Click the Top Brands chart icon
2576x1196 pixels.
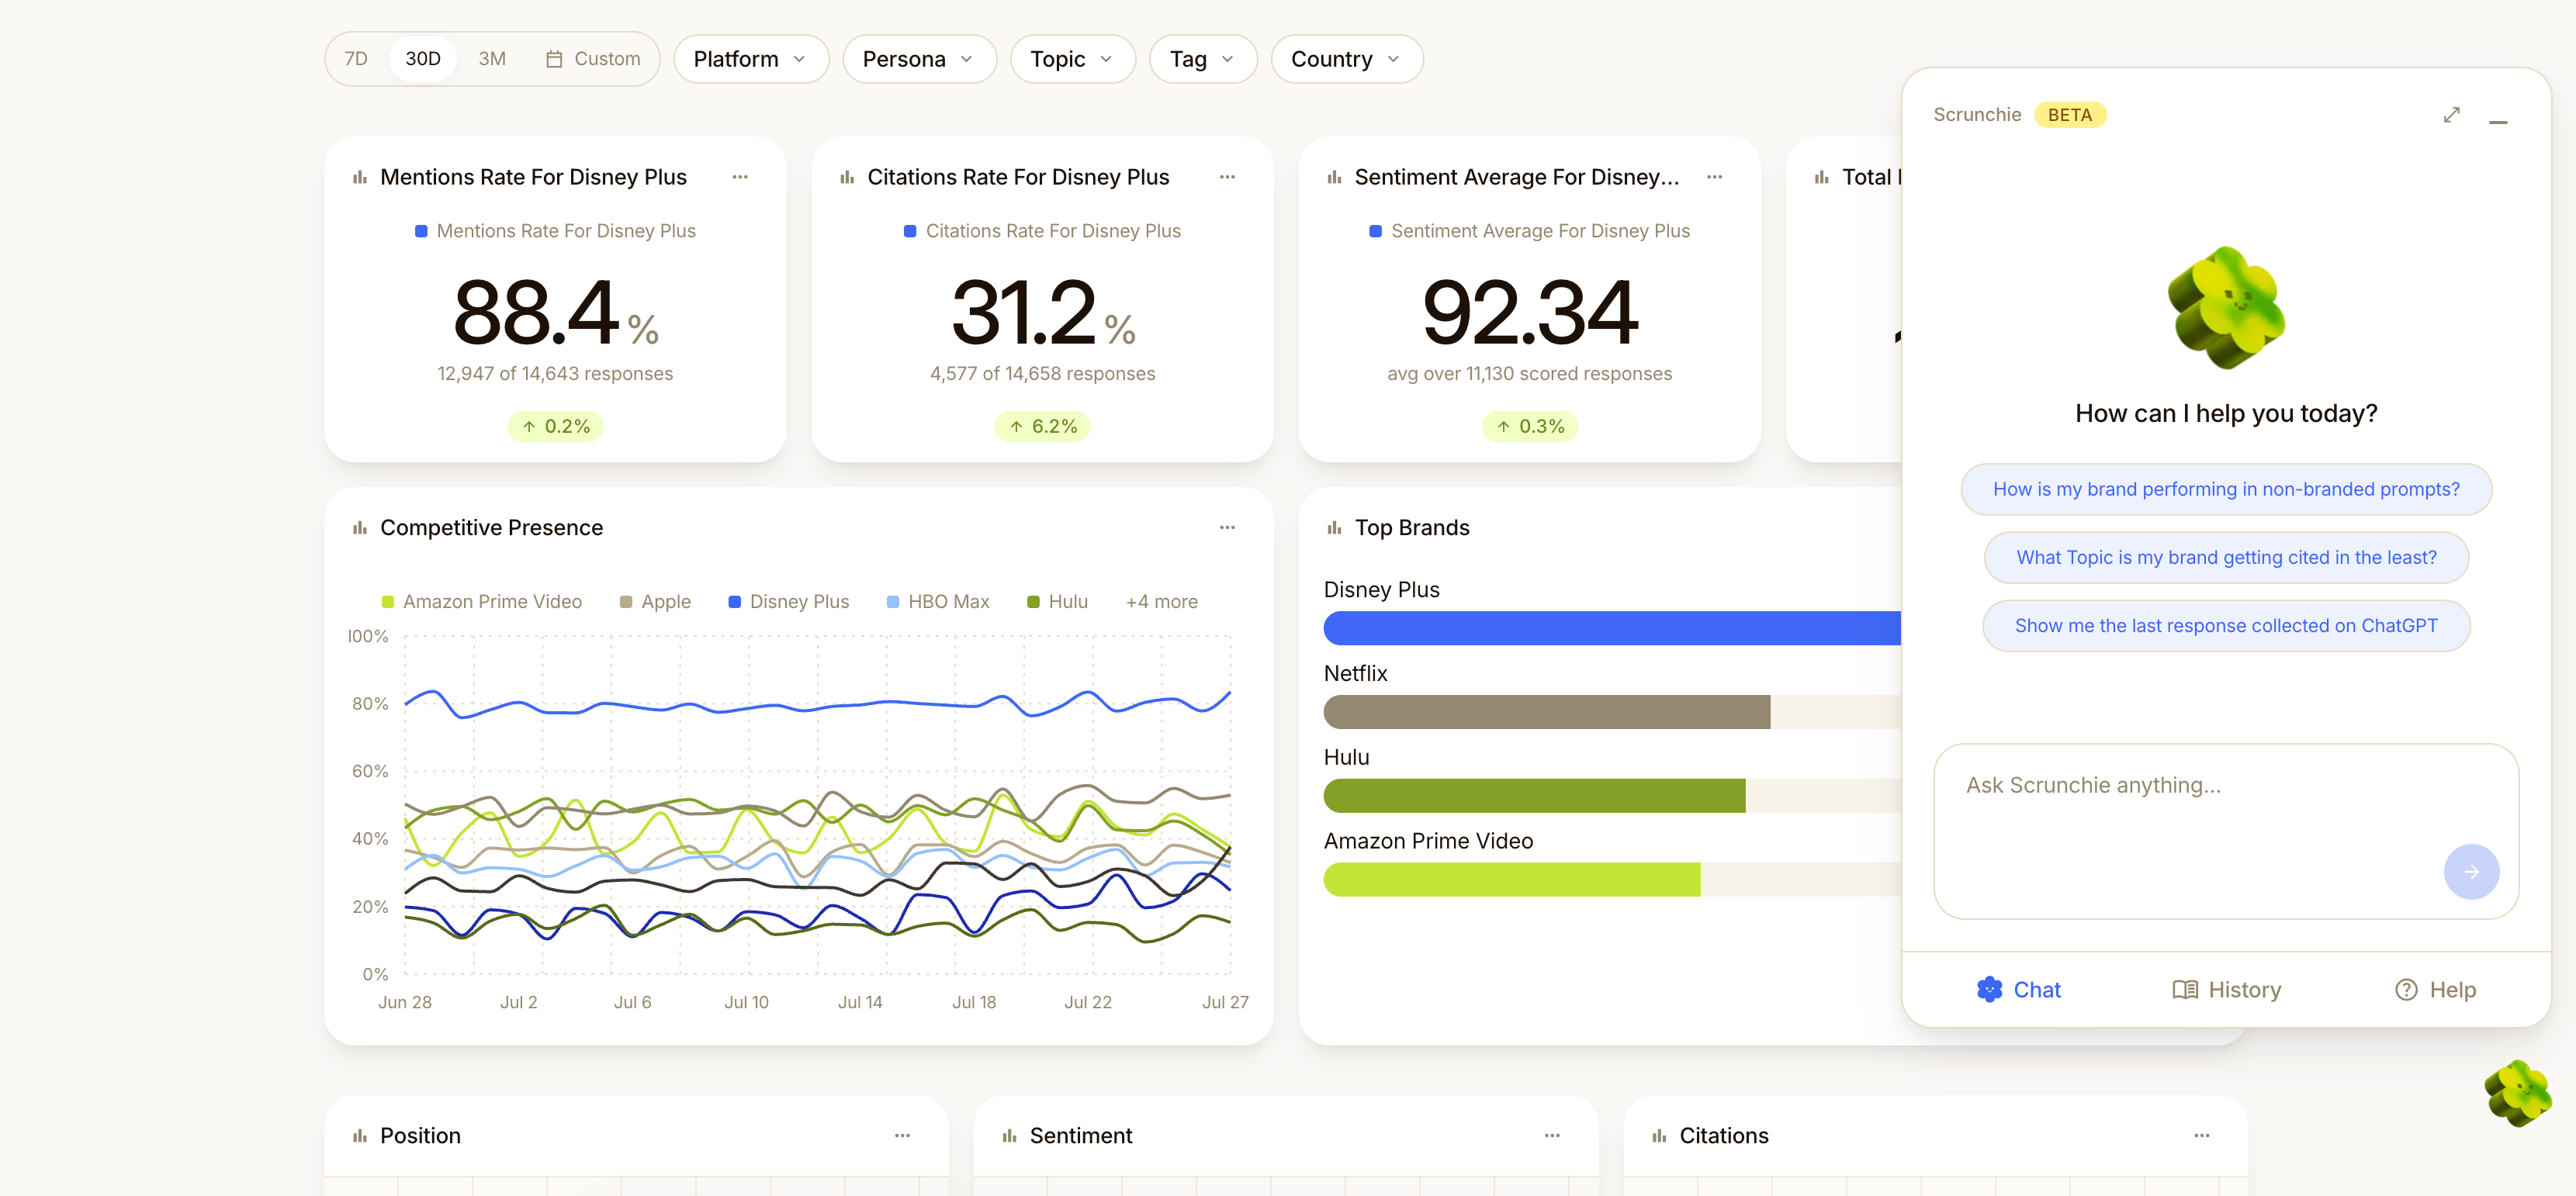click(x=1334, y=527)
